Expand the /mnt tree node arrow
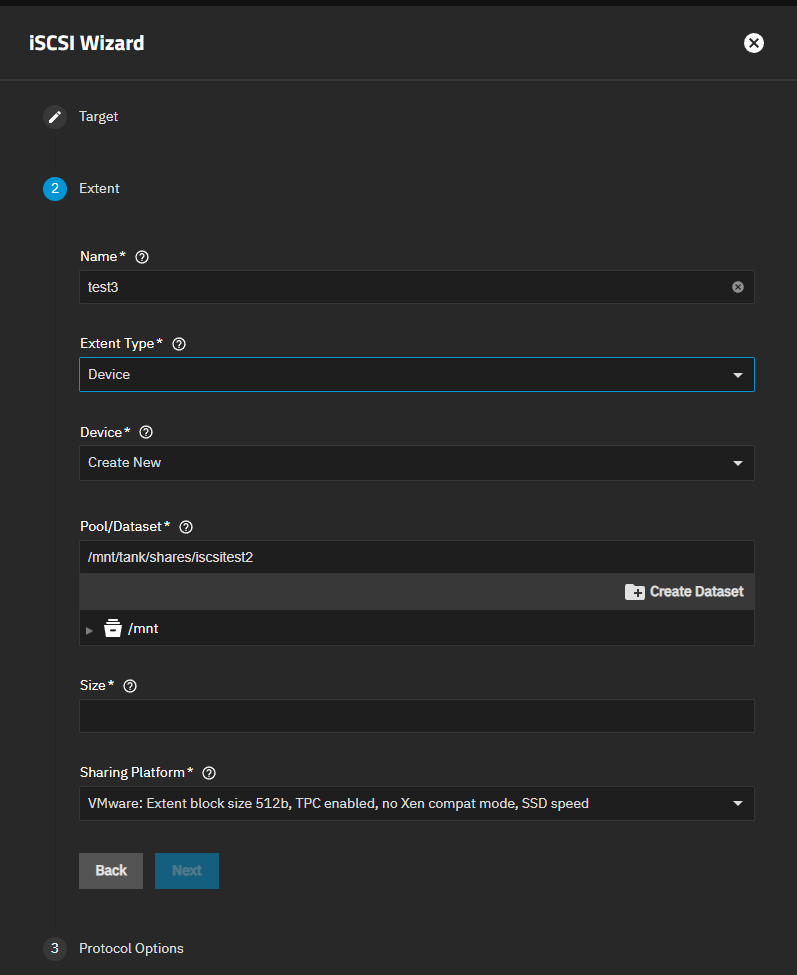This screenshot has width=797, height=975. 89,630
